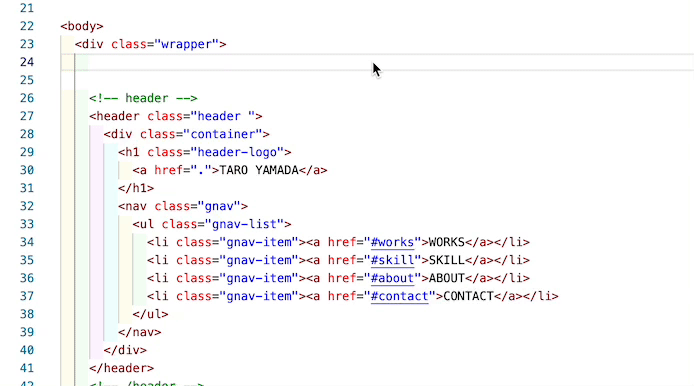
Task: Click the closing header tag
Action: 121,368
